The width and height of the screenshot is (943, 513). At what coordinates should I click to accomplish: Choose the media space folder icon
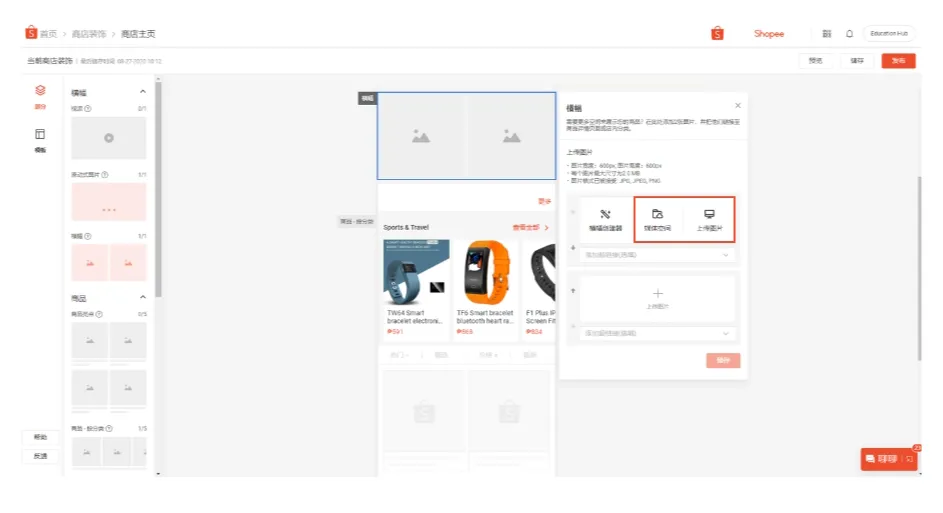[x=657, y=220]
